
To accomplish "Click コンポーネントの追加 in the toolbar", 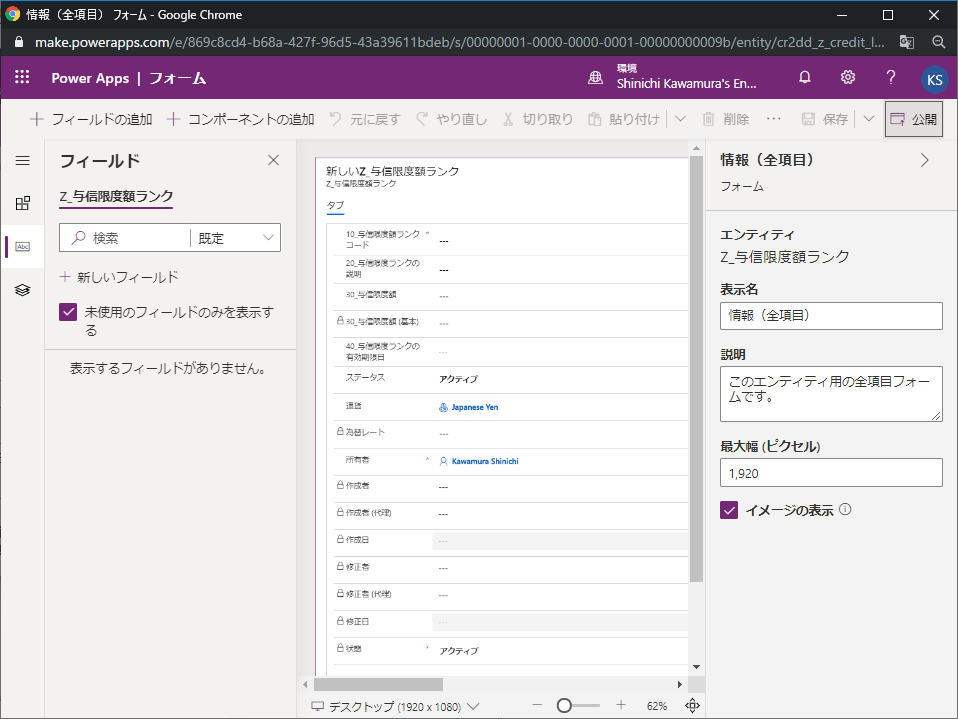I will (240, 119).
